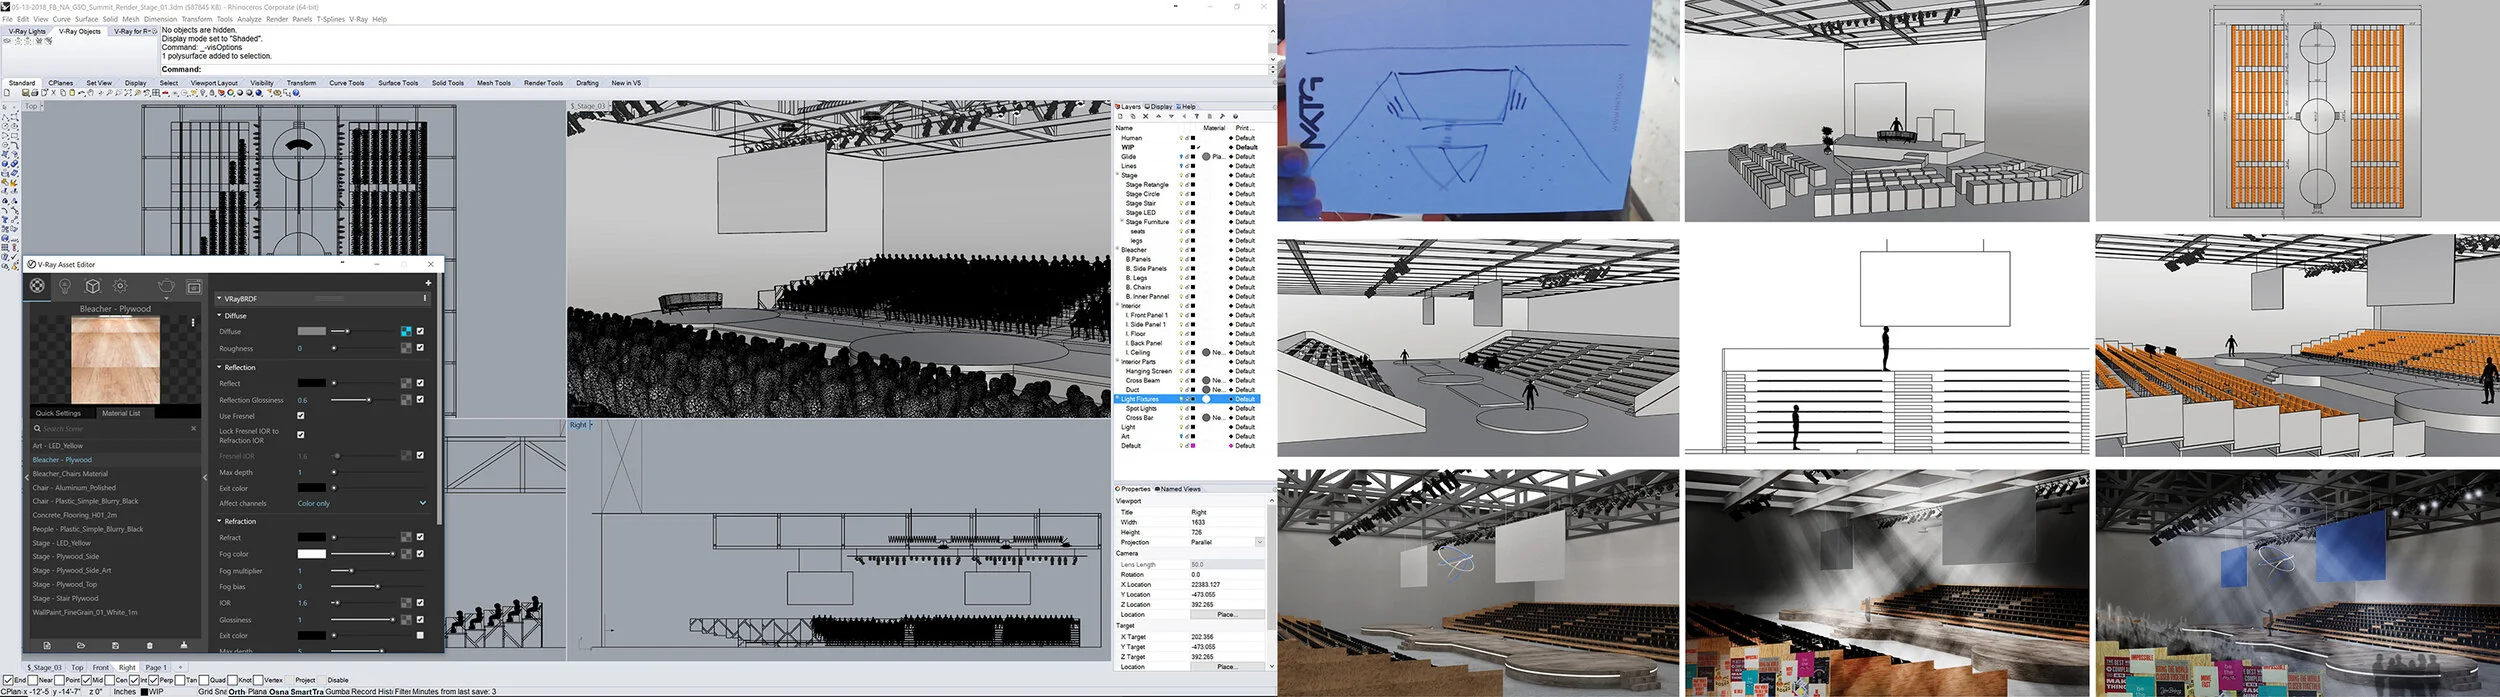Click the purge broom icon below the material list
The width and height of the screenshot is (2500, 697).
point(183,645)
